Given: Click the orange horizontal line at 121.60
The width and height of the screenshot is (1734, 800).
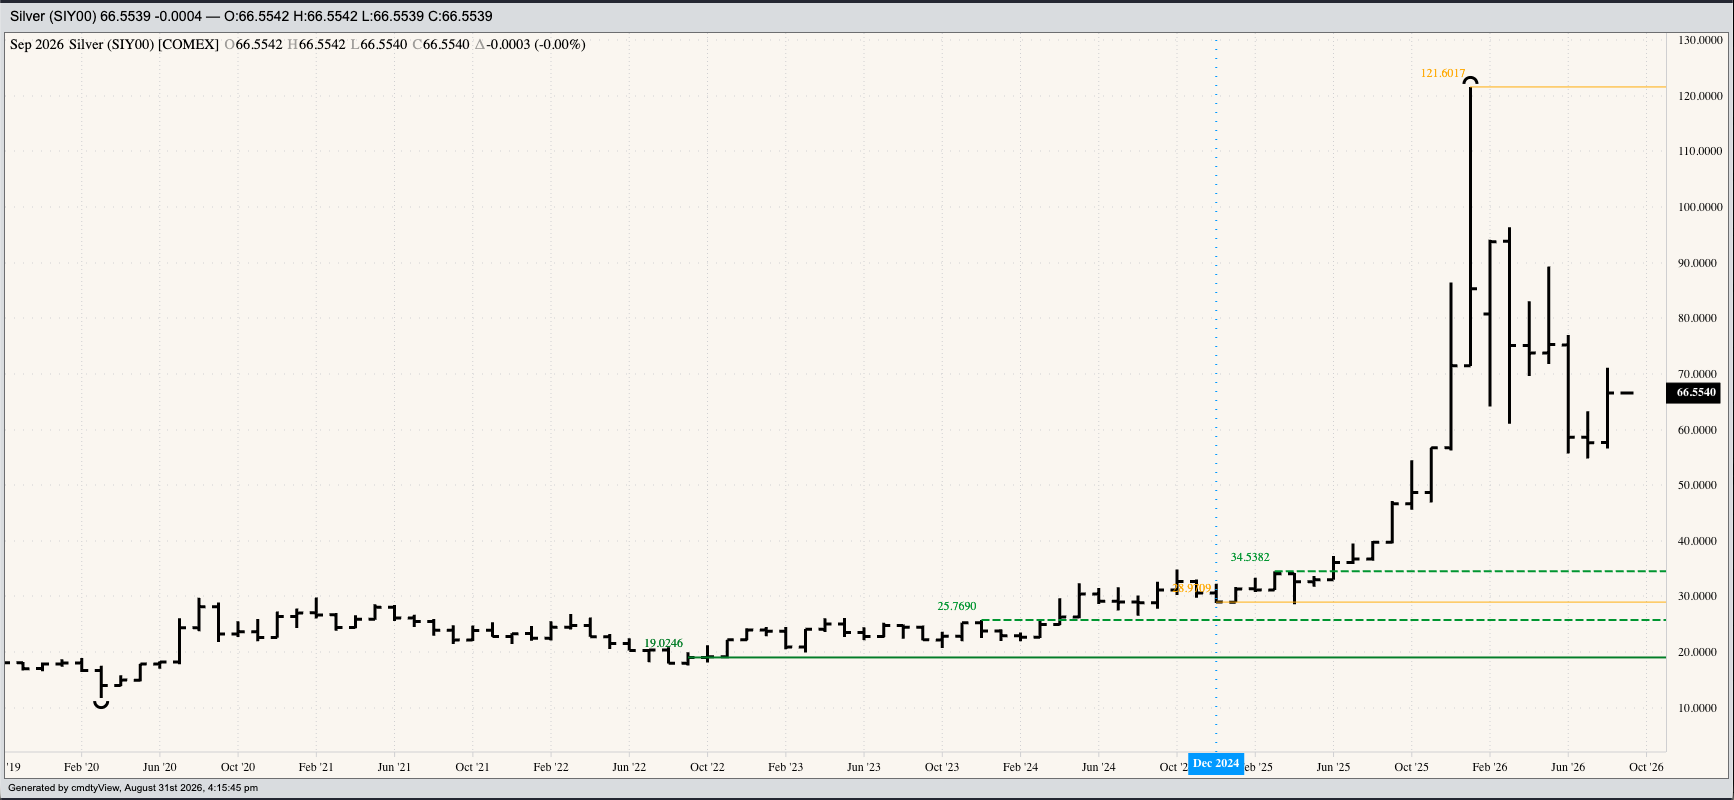Looking at the screenshot, I should [x=1568, y=87].
